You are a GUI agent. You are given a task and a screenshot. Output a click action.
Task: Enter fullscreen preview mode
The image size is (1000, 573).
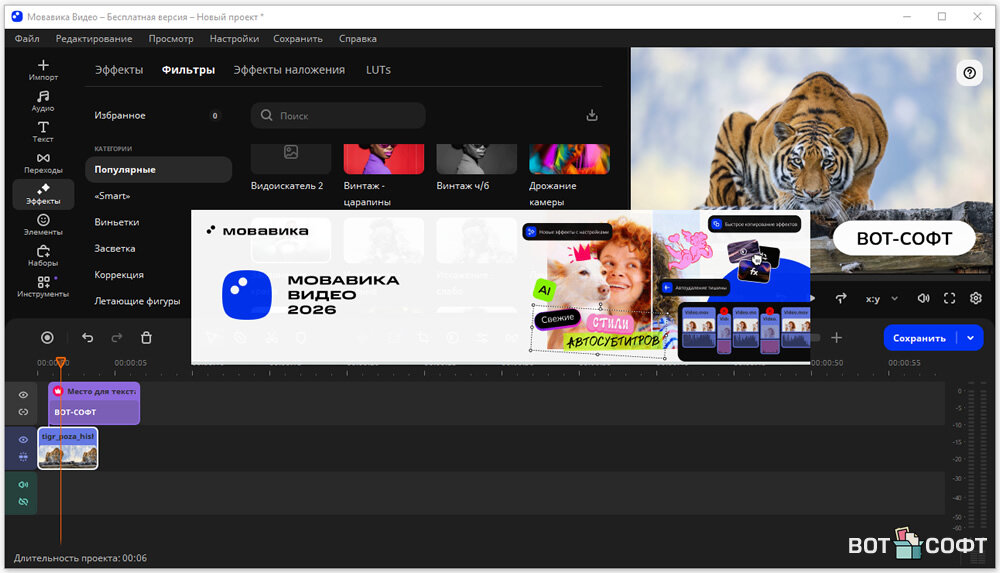[950, 298]
